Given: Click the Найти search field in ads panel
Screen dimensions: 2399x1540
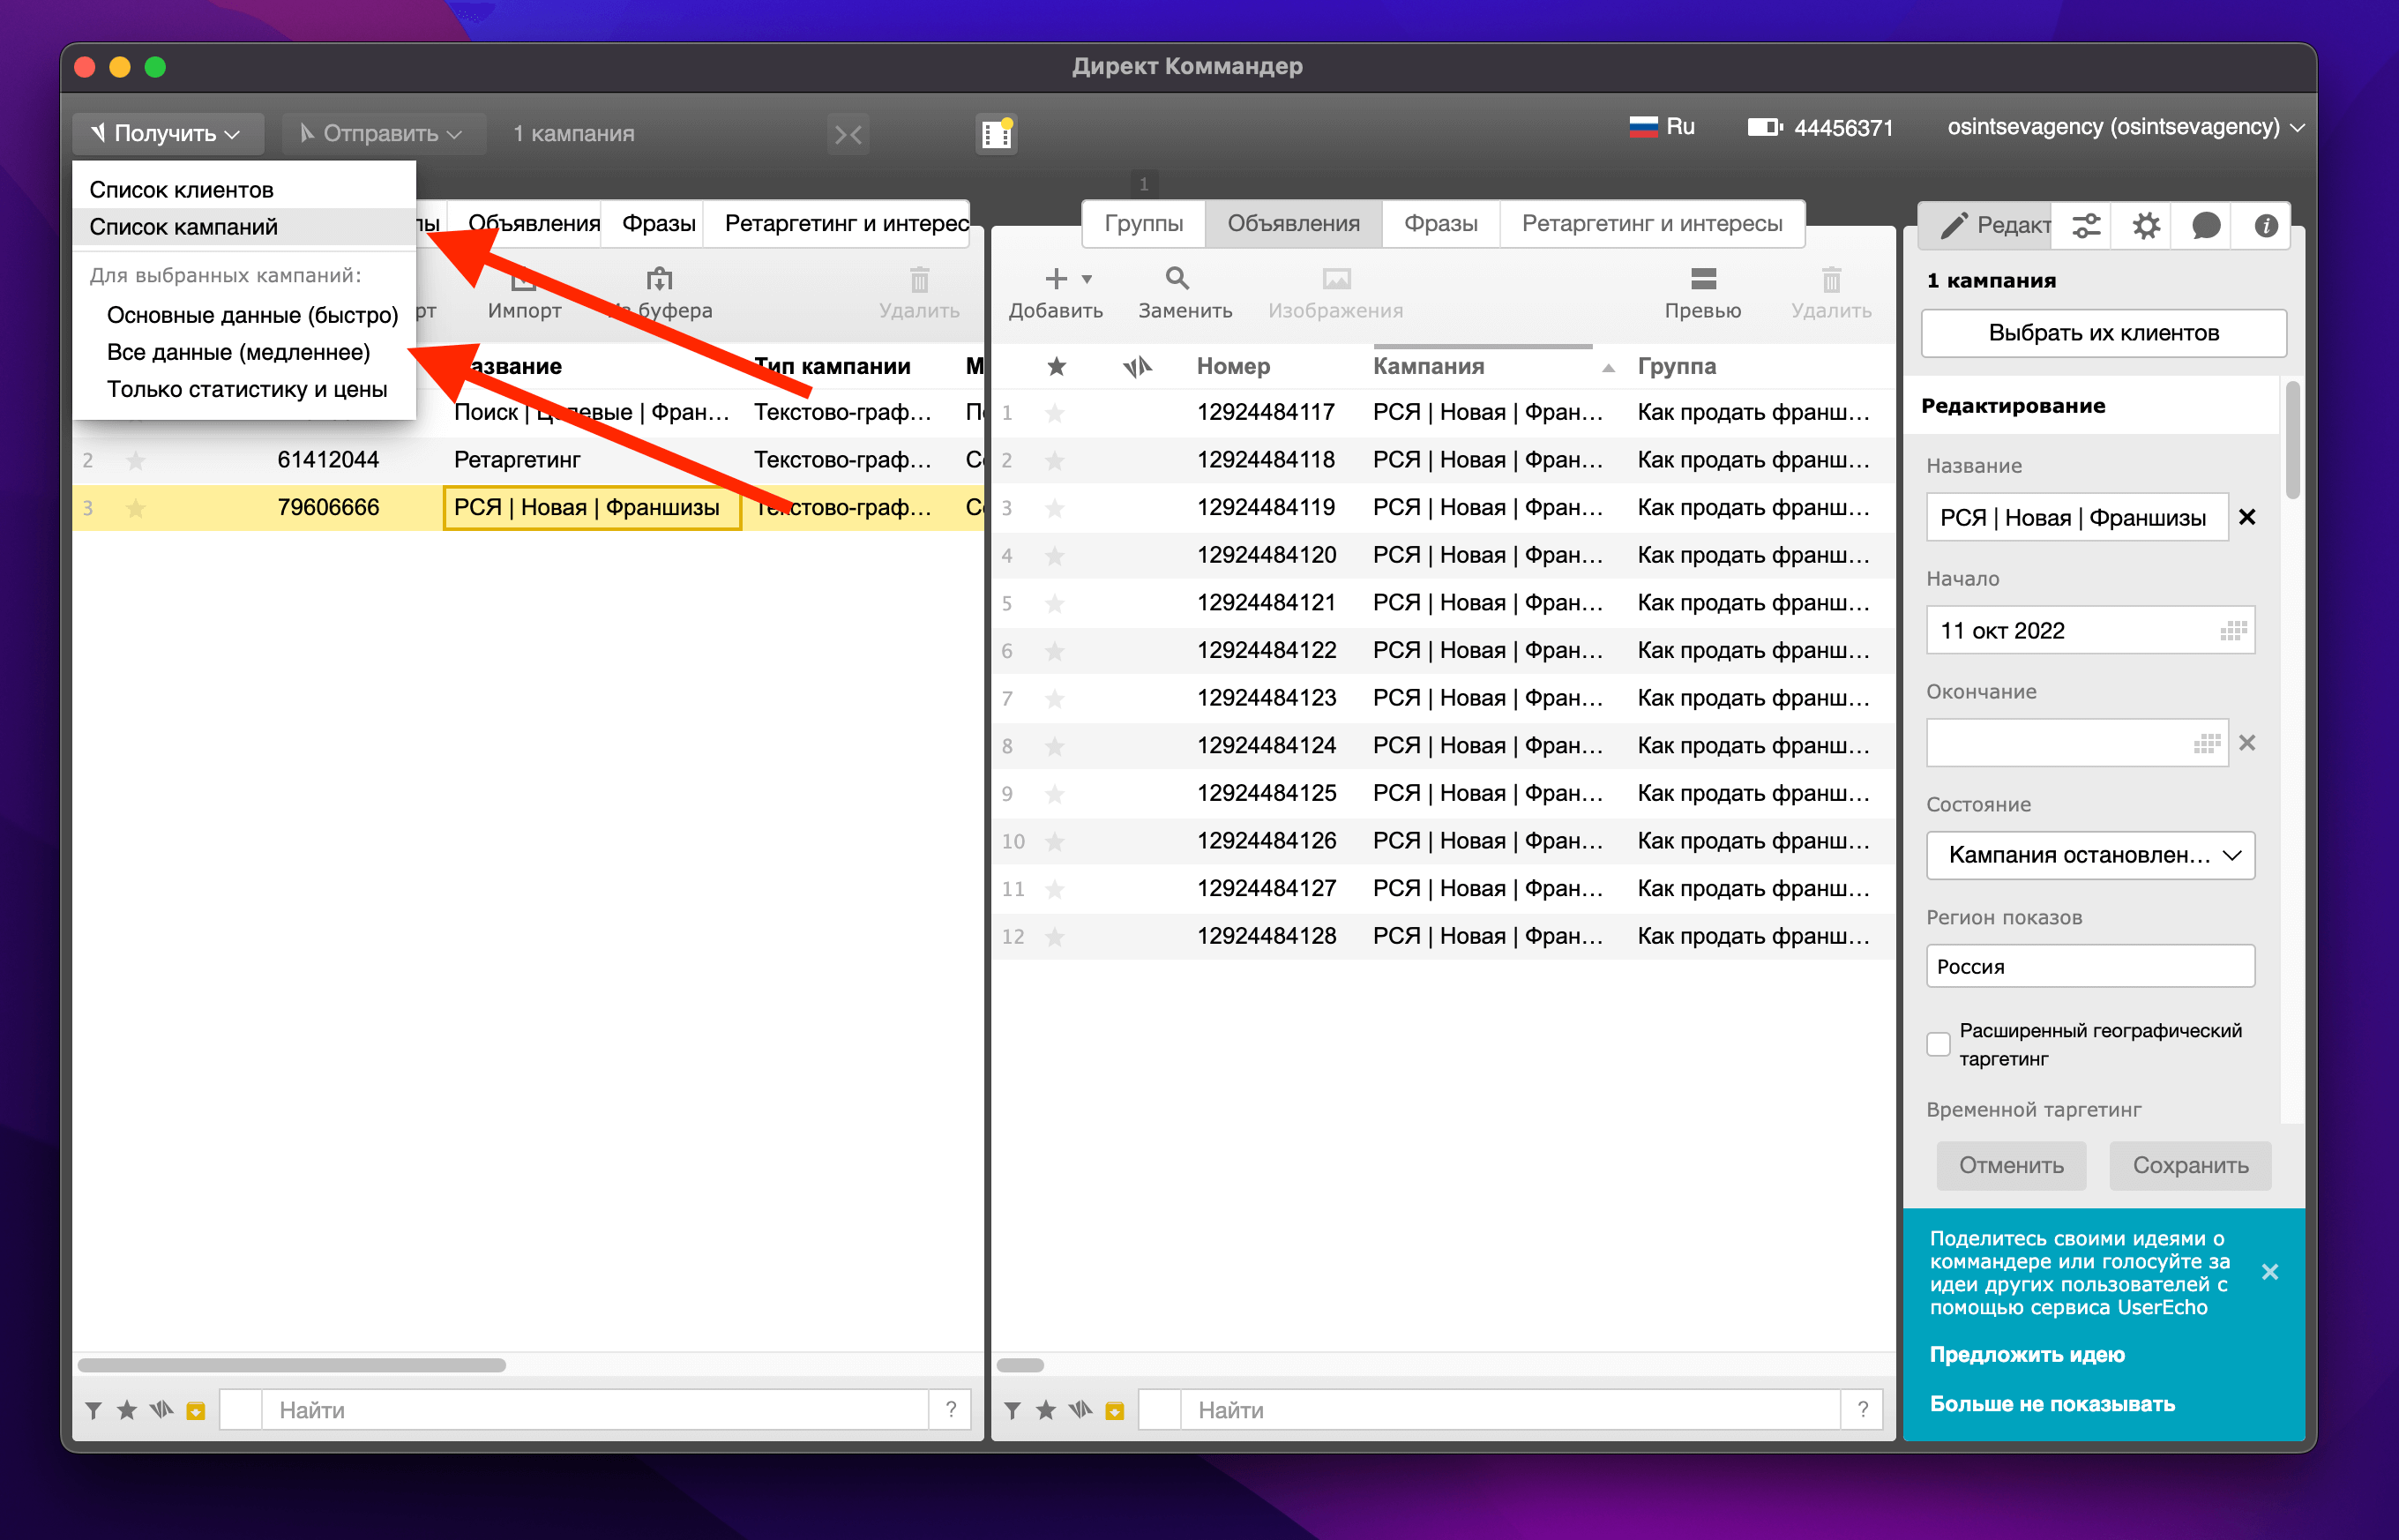Looking at the screenshot, I should pos(1510,1410).
